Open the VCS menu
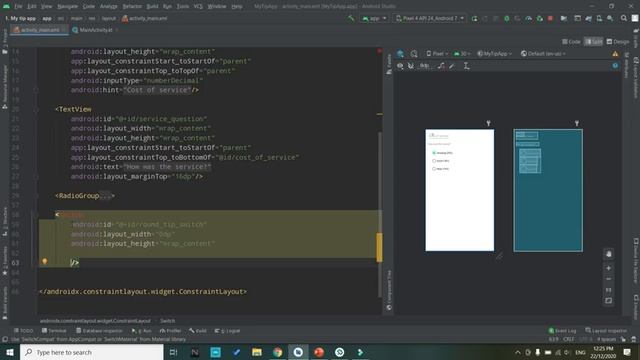 point(198,7)
